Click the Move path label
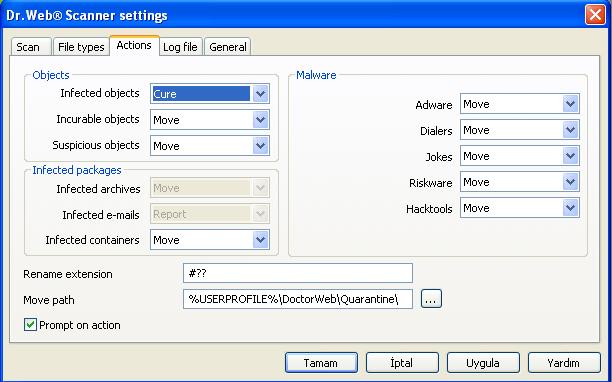The image size is (612, 382). [x=49, y=300]
